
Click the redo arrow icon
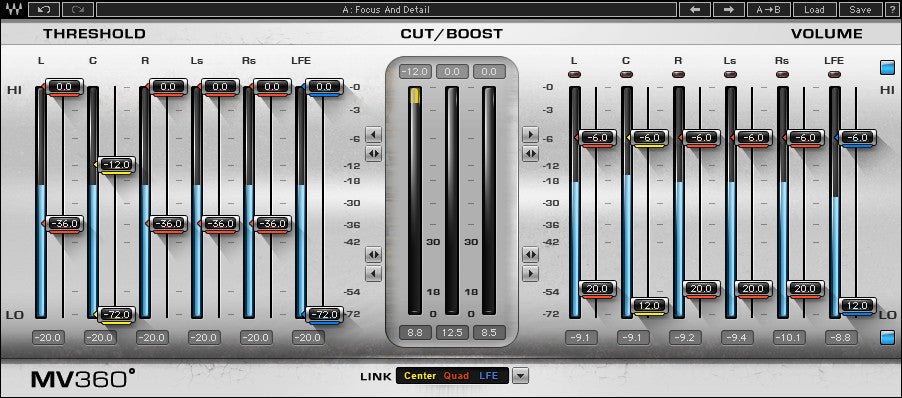[78, 9]
